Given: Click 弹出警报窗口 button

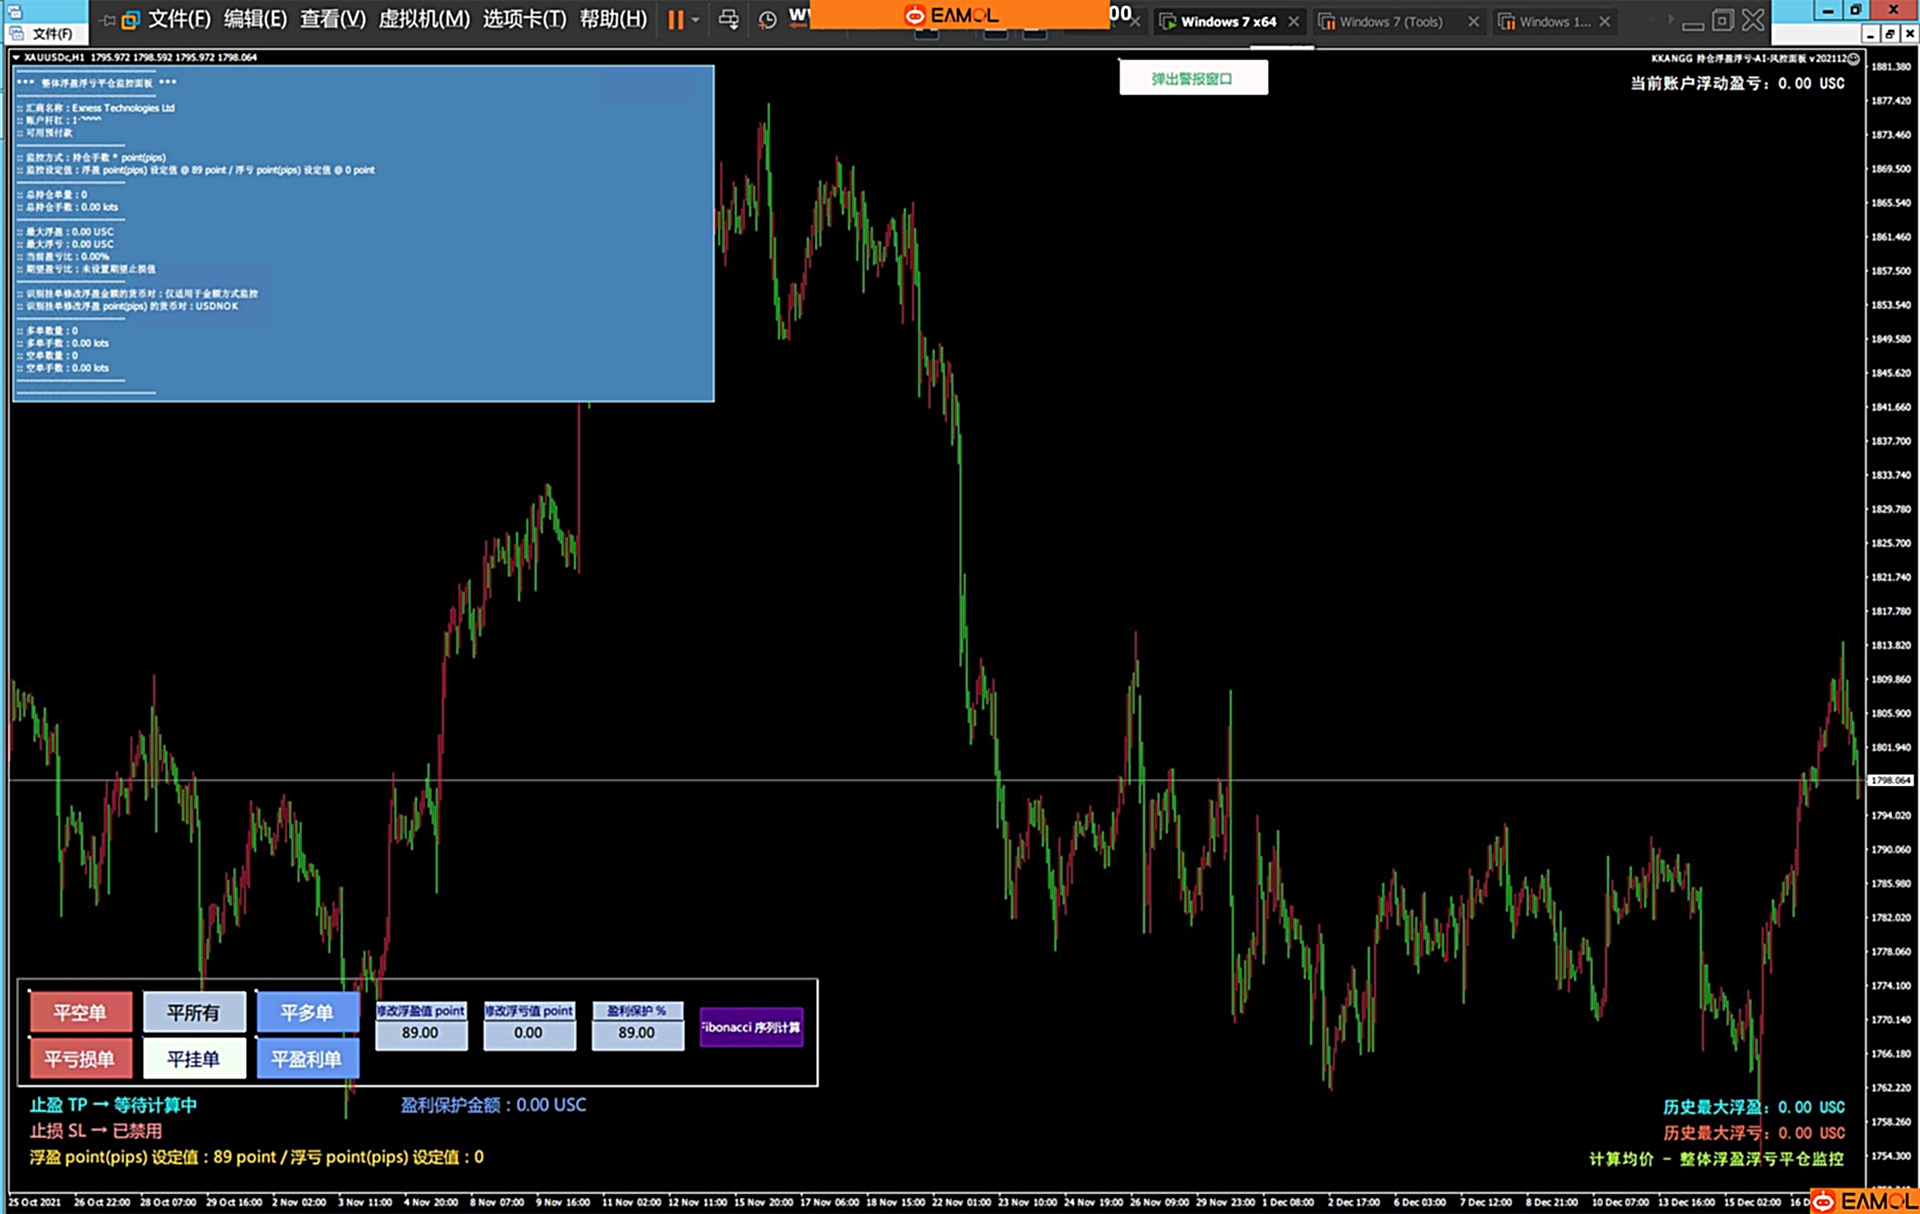Looking at the screenshot, I should tap(1192, 78).
